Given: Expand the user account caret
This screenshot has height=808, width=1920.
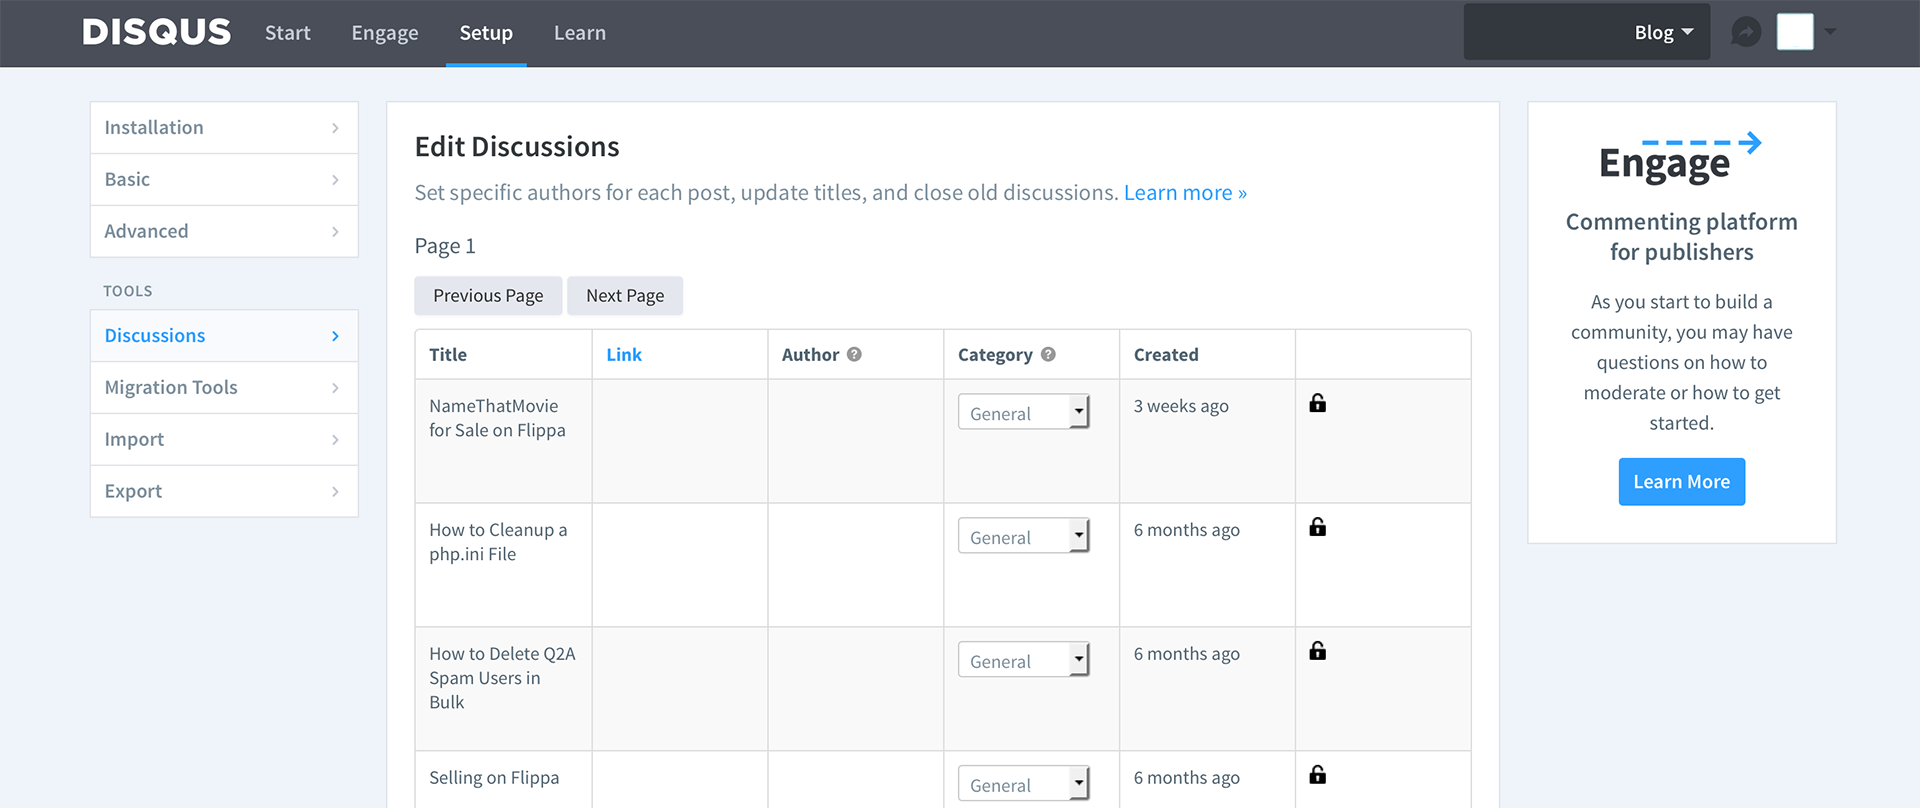Looking at the screenshot, I should click(1830, 32).
